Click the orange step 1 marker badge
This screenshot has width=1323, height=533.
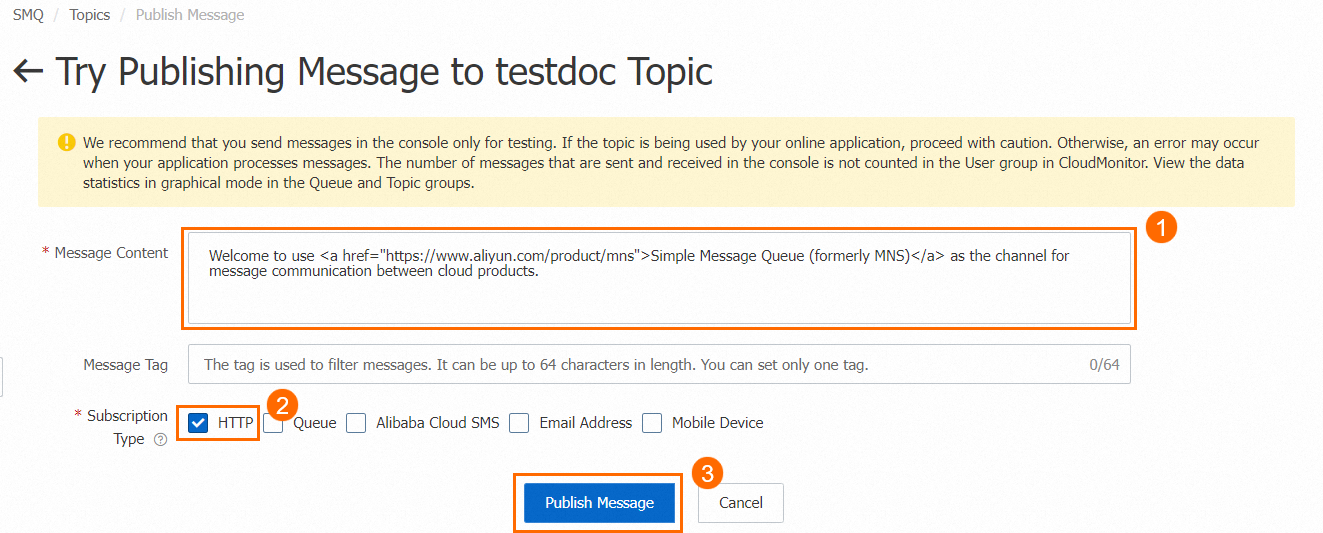coord(1160,229)
